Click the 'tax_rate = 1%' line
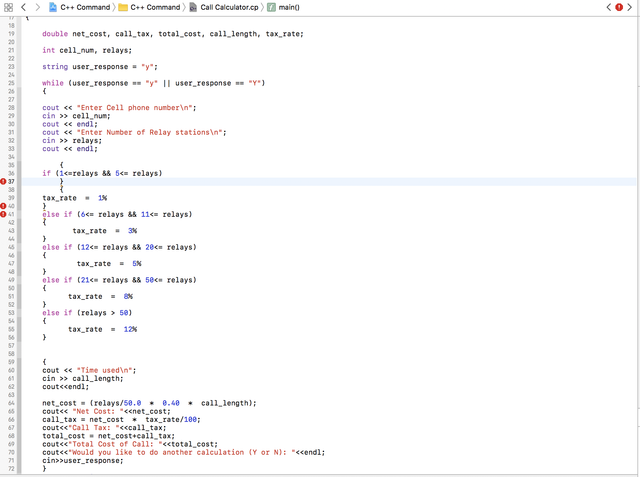Image resolution: width=640 pixels, height=477 pixels. 74,198
